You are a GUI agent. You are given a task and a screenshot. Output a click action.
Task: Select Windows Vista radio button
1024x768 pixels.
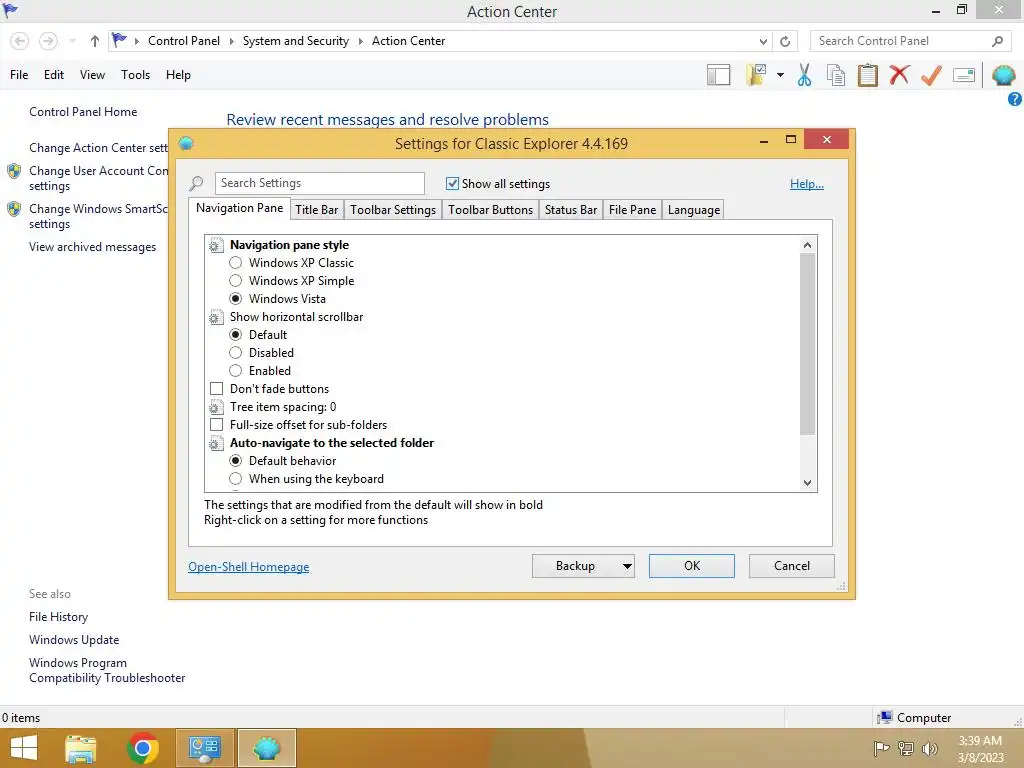tap(236, 298)
